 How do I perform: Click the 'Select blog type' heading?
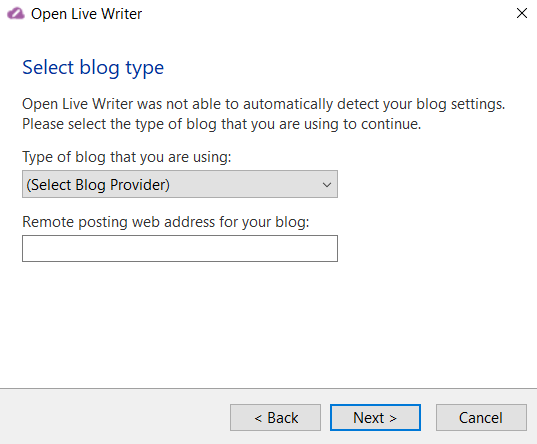tap(93, 68)
